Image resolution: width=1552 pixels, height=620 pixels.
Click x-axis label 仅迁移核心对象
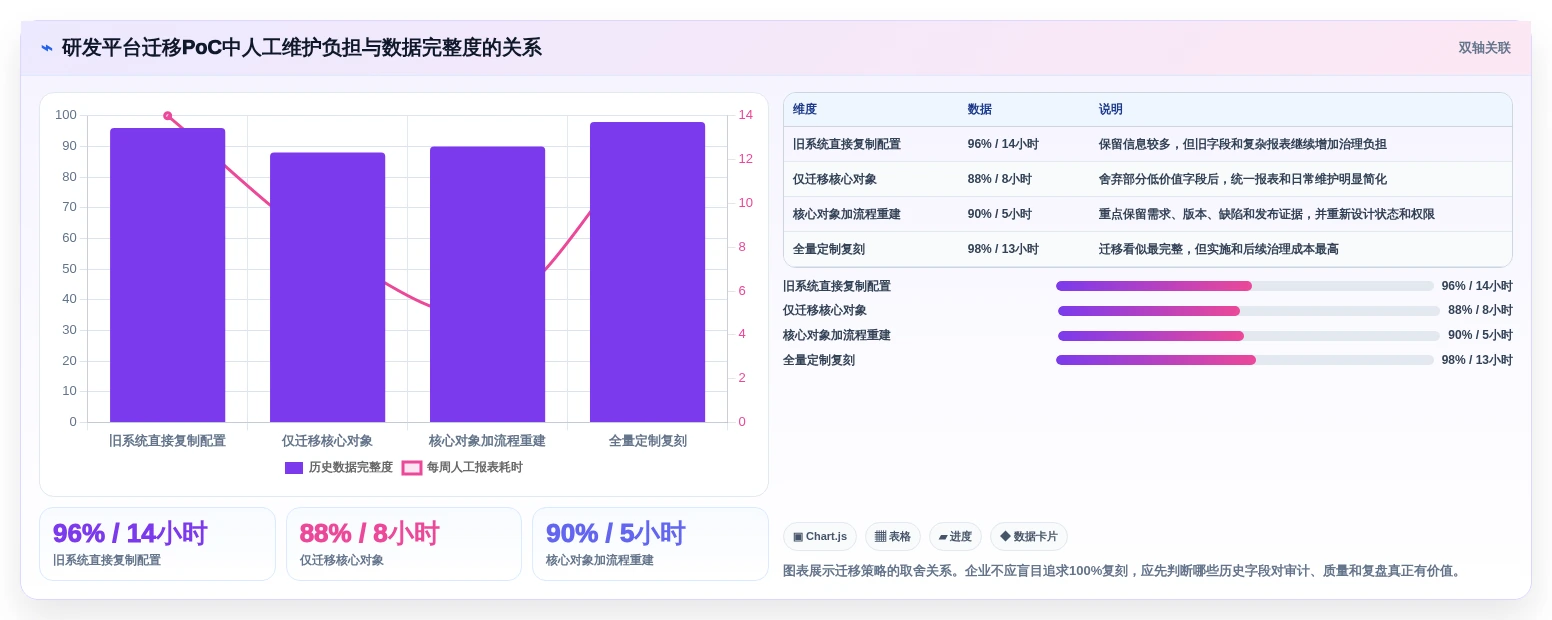tap(328, 441)
